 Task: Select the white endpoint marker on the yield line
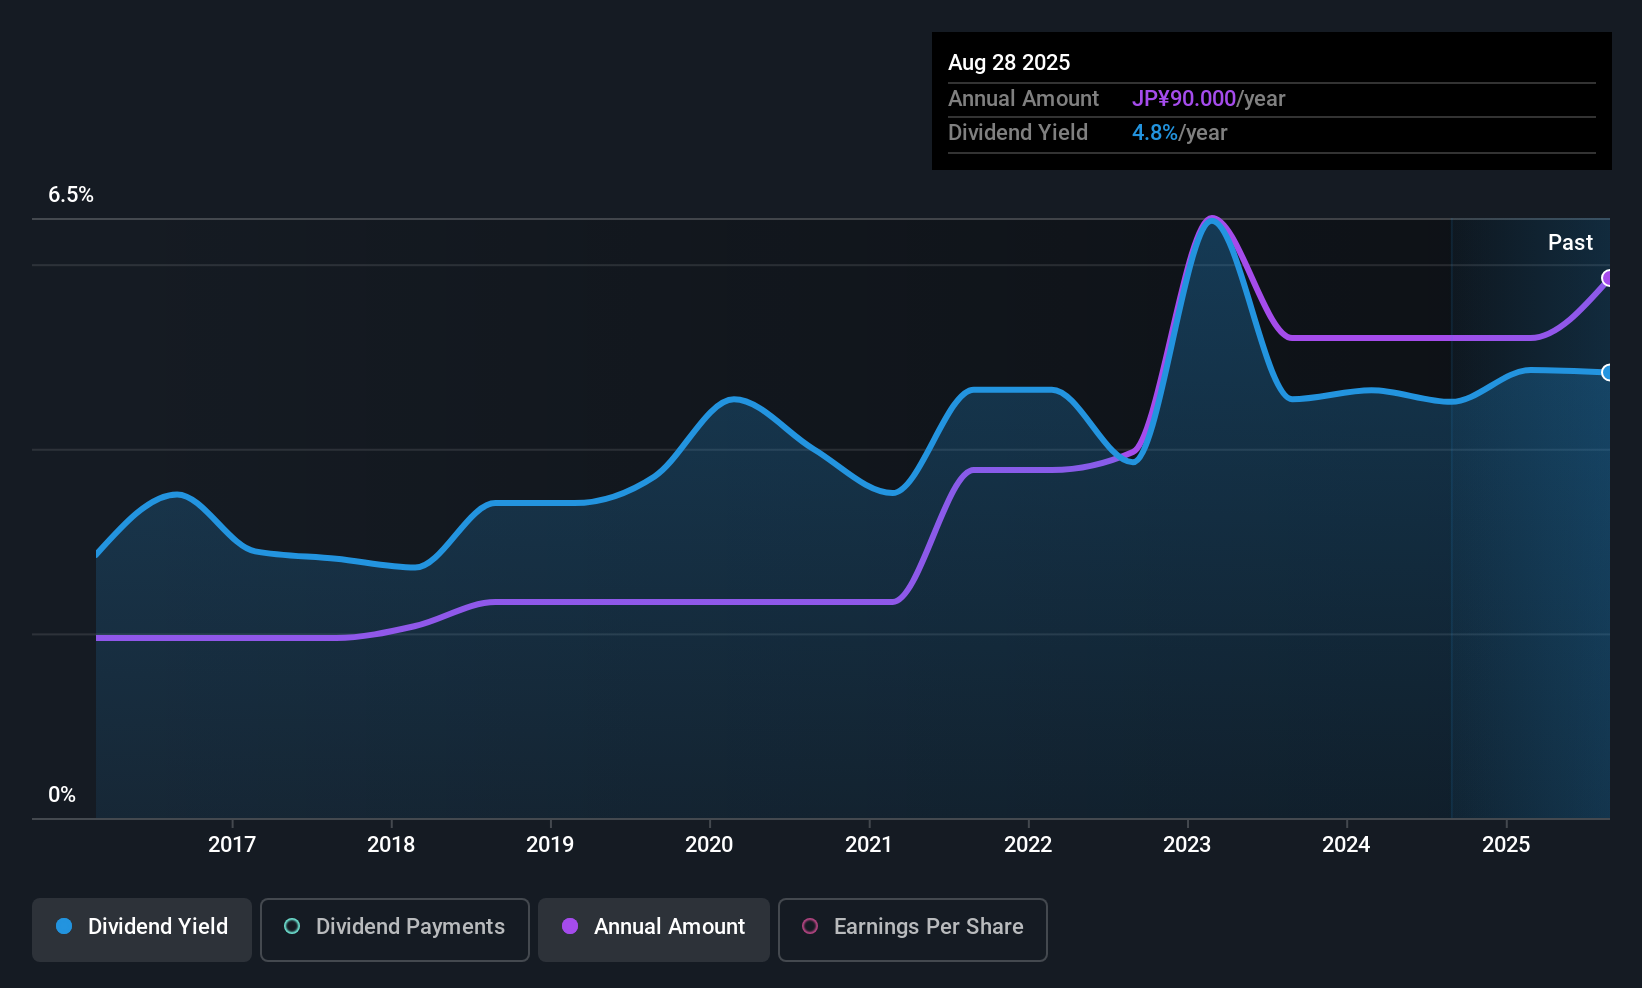click(1608, 372)
